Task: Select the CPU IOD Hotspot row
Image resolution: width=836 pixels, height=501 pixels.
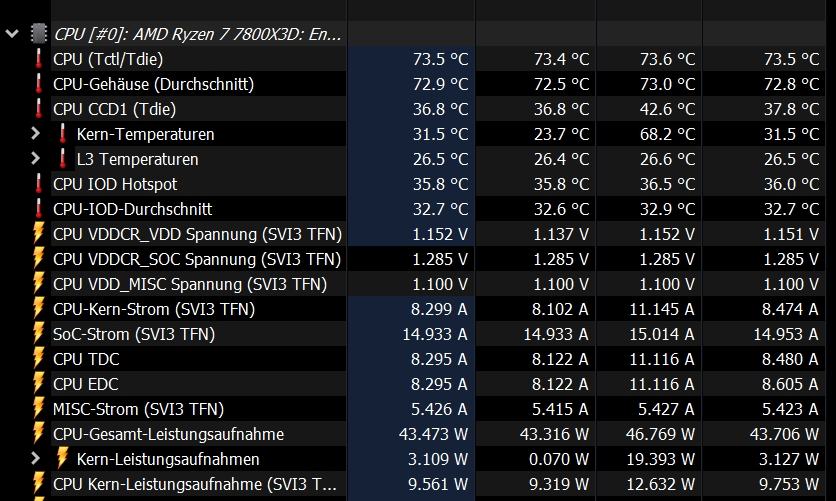Action: click(115, 184)
